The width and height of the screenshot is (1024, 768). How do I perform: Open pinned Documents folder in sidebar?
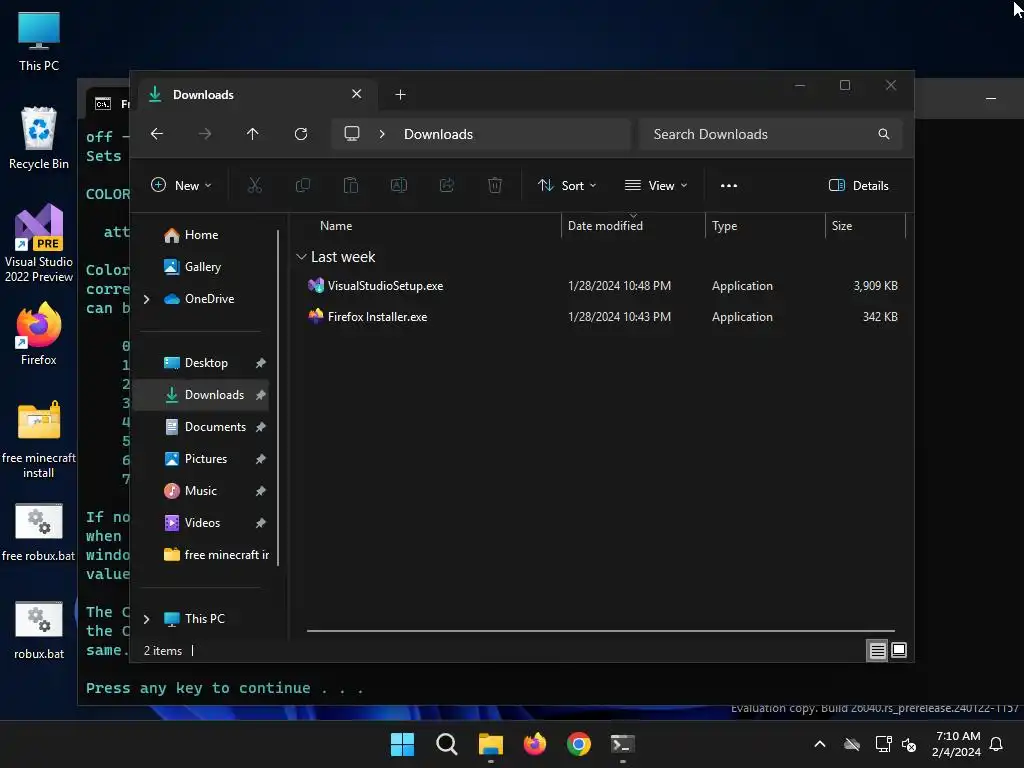click(215, 426)
